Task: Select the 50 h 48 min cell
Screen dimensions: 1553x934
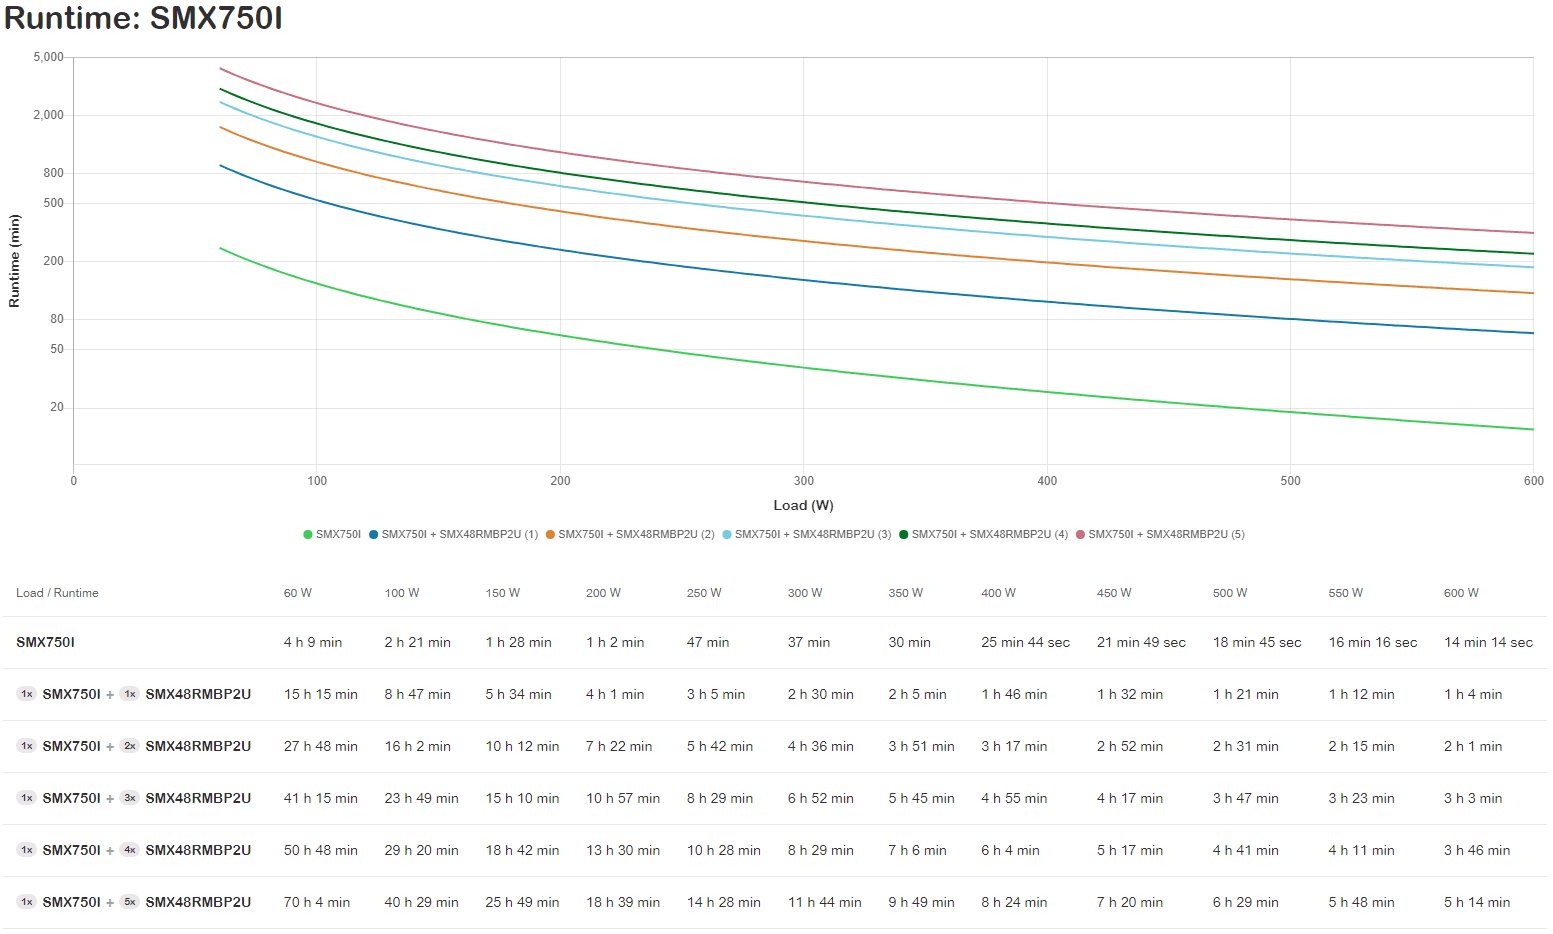Action: 321,850
